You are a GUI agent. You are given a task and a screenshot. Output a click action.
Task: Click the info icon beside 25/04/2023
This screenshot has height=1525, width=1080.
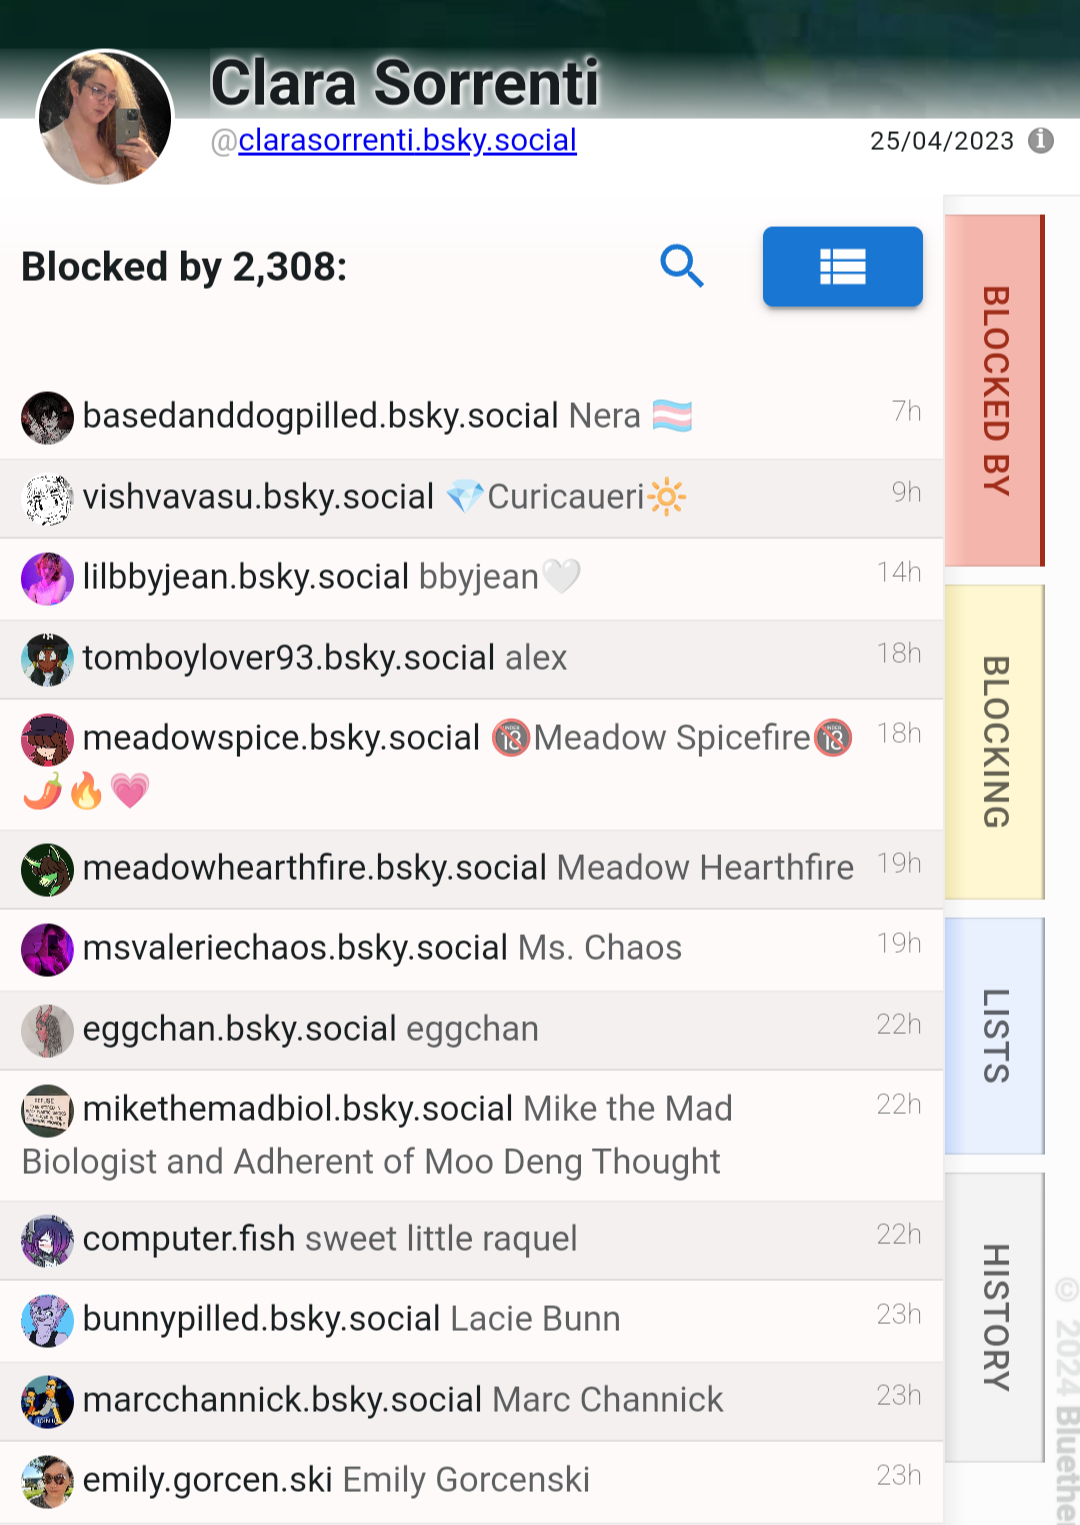tap(1041, 141)
